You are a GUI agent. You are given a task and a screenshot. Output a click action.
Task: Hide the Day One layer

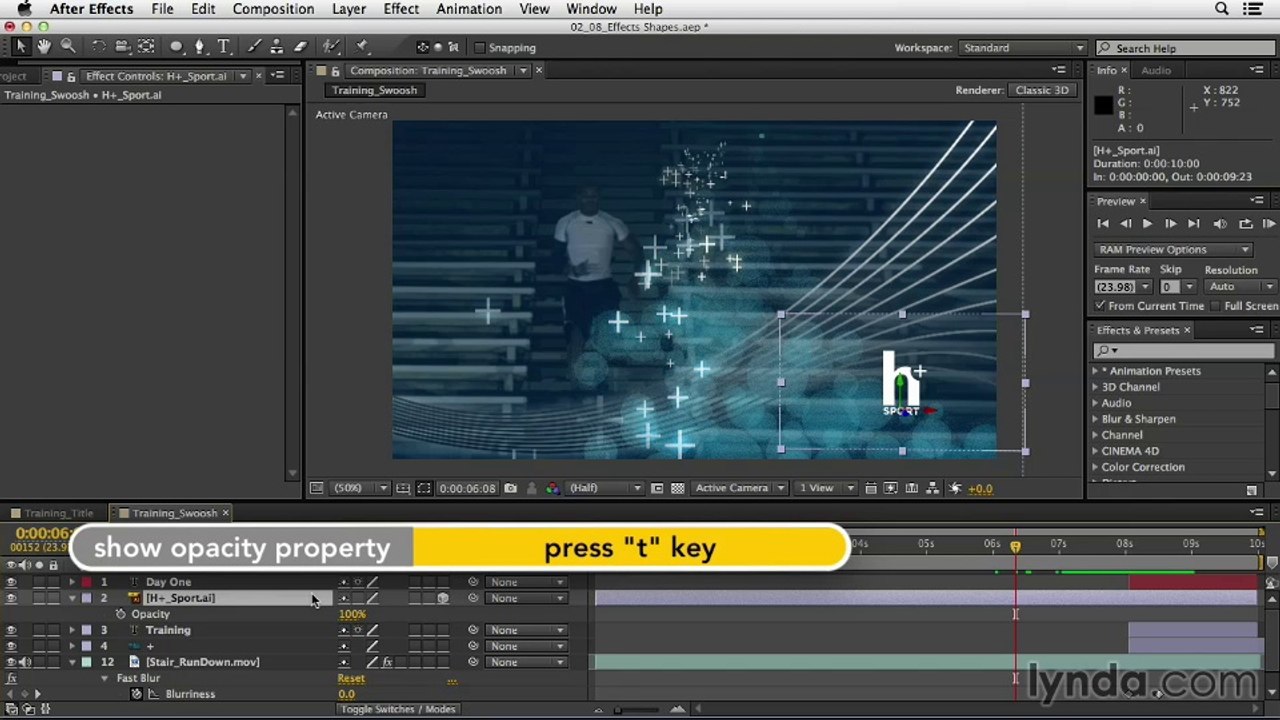(11, 582)
